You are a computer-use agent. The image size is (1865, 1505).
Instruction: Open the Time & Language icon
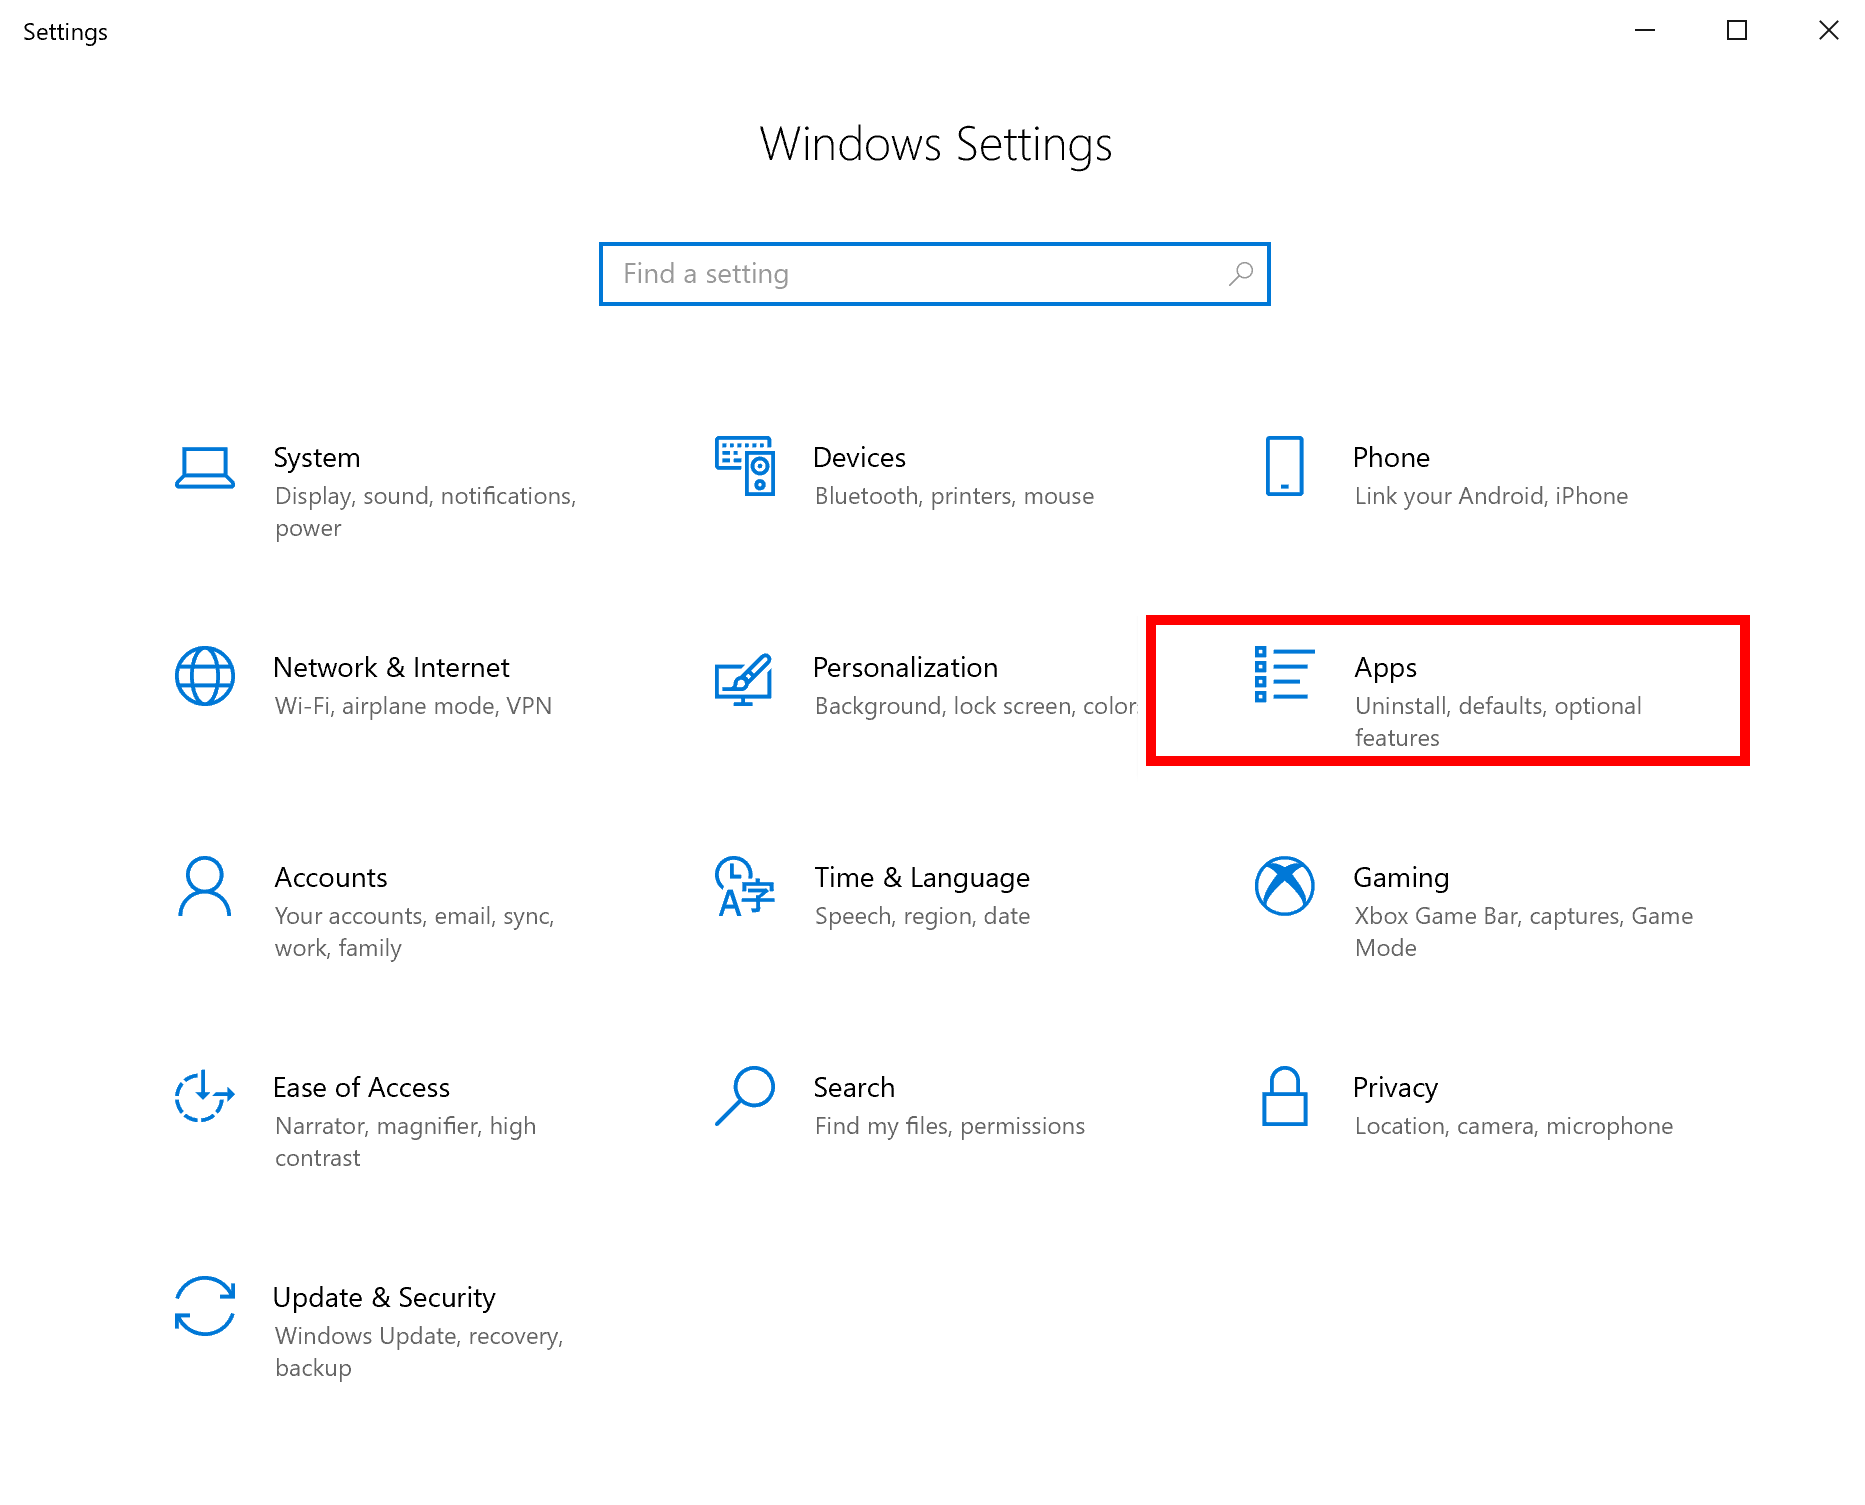(745, 886)
